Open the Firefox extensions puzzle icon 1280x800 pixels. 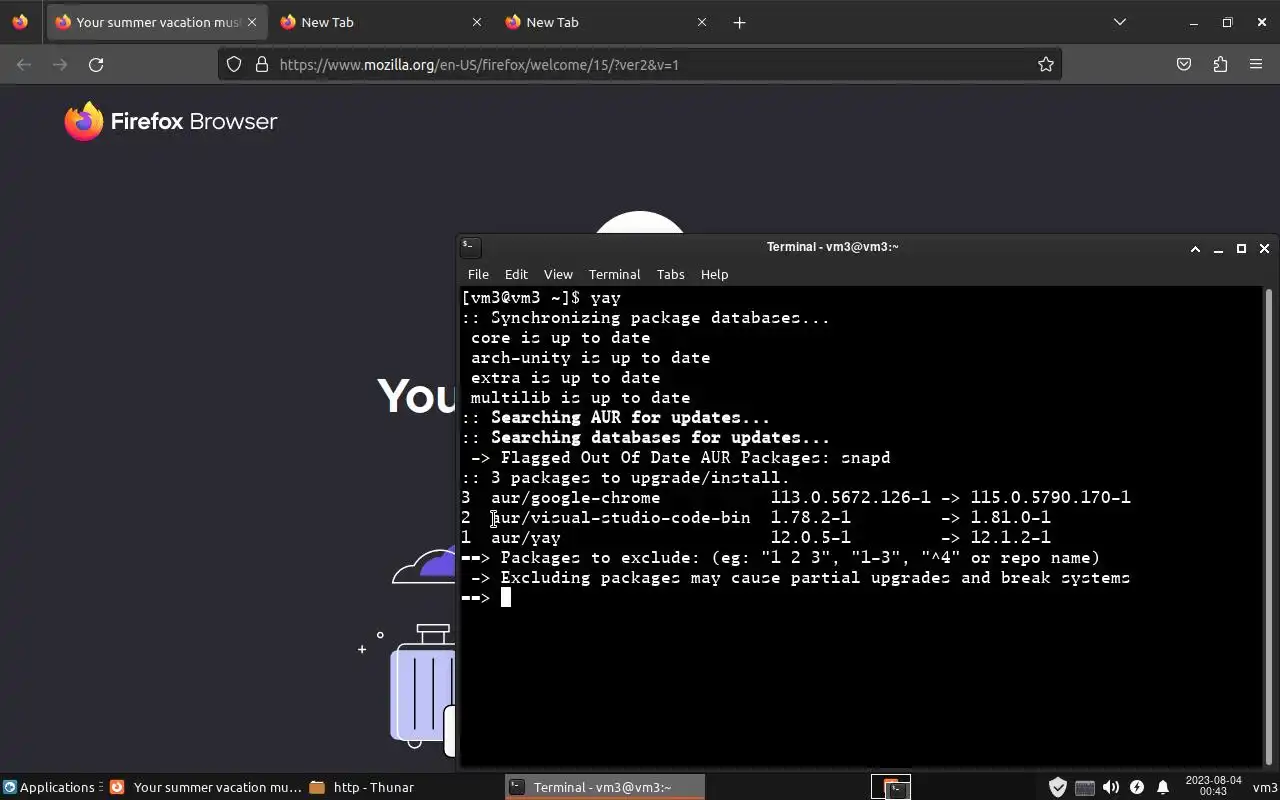[x=1220, y=65]
